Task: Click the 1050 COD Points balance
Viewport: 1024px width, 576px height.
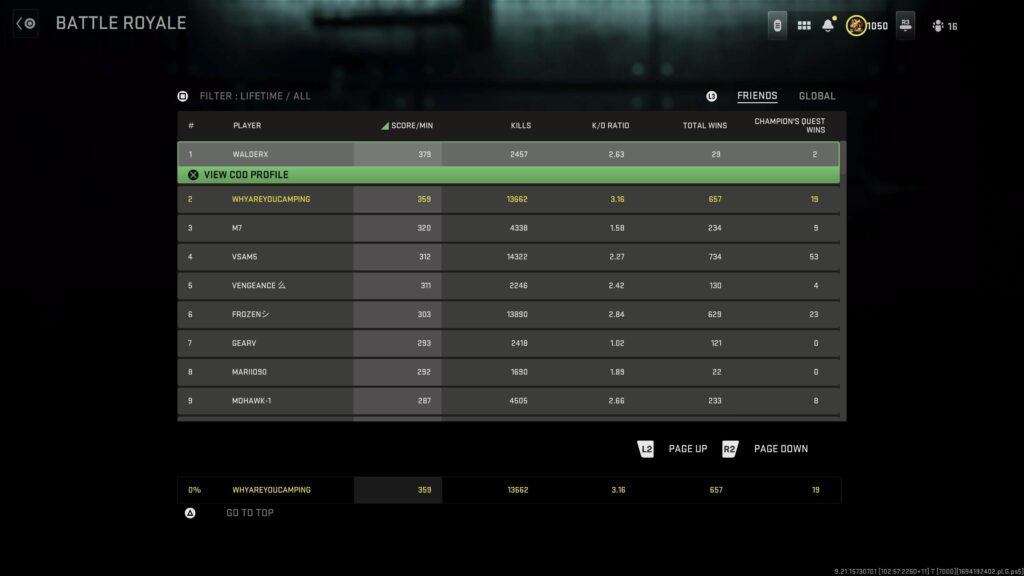Action: pyautogui.click(x=877, y=26)
